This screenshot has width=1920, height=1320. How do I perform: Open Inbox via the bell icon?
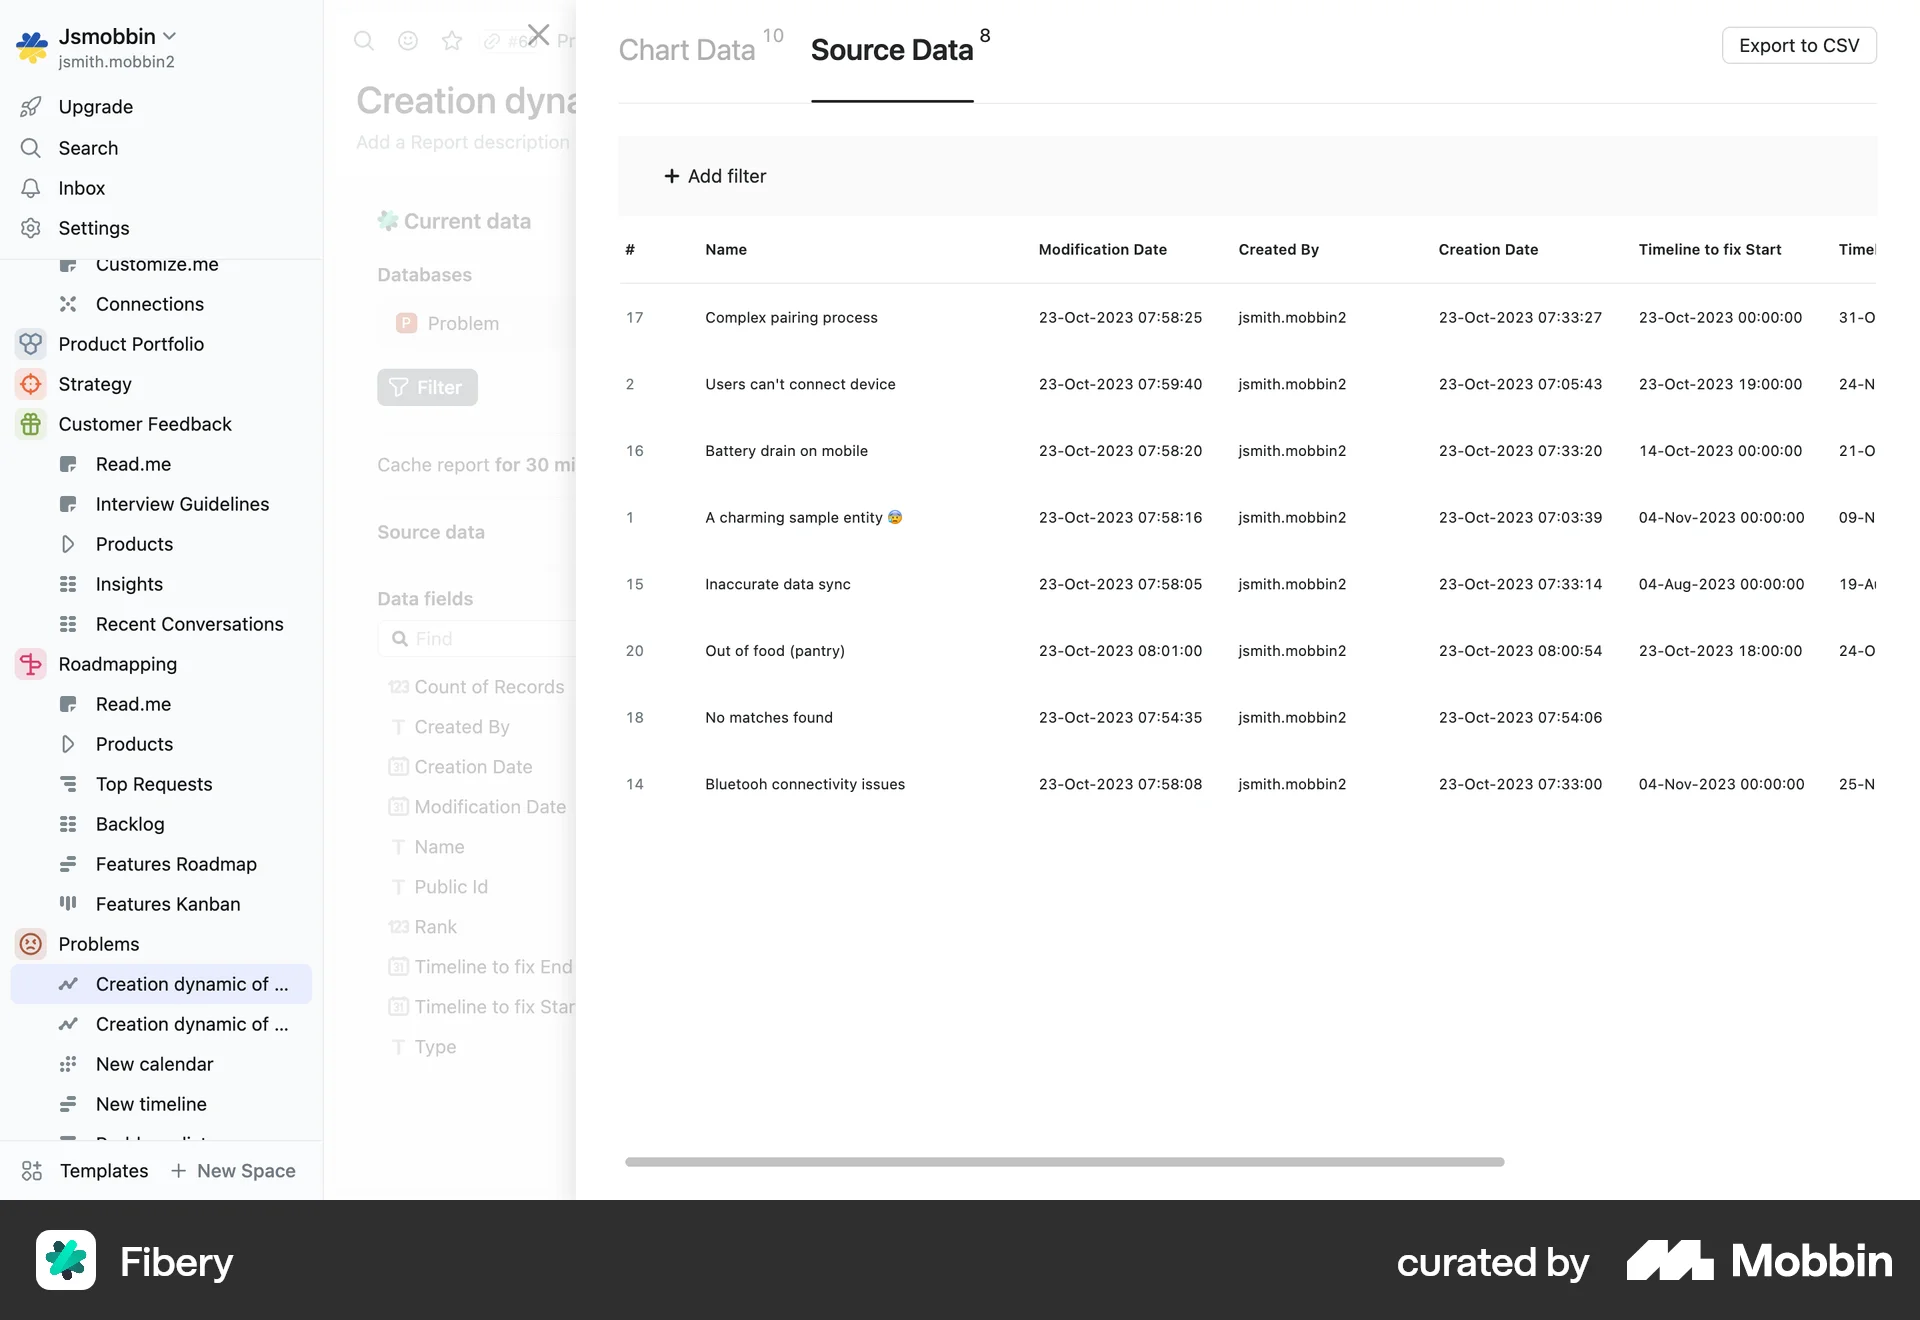[31, 188]
